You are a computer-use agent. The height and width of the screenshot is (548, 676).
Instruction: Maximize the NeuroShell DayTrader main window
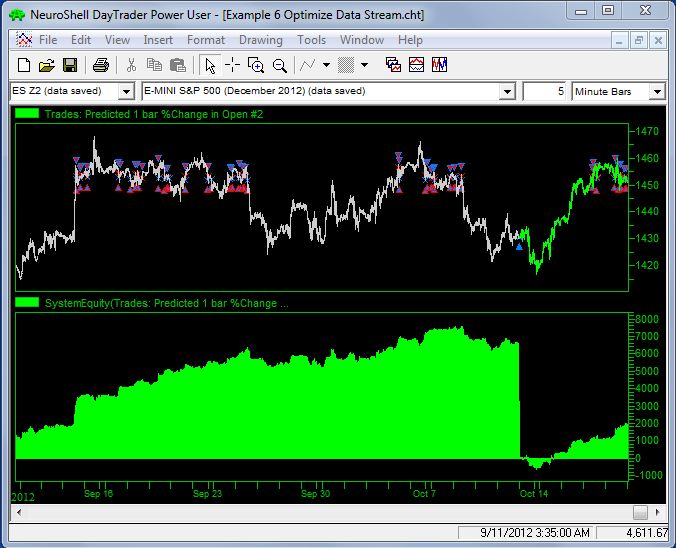[x=608, y=11]
